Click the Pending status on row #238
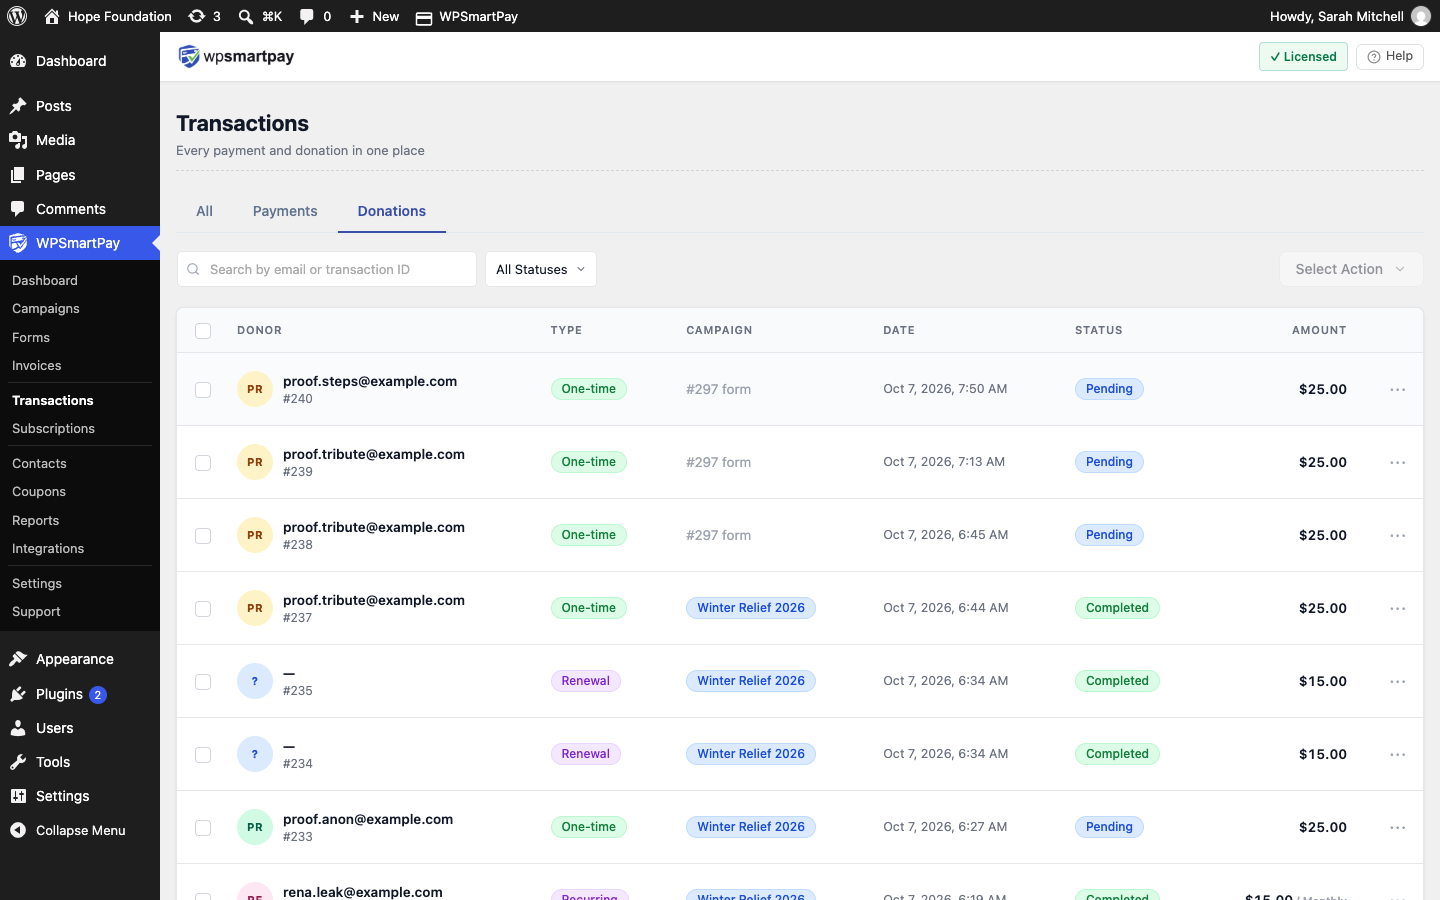Image resolution: width=1440 pixels, height=900 pixels. point(1109,535)
